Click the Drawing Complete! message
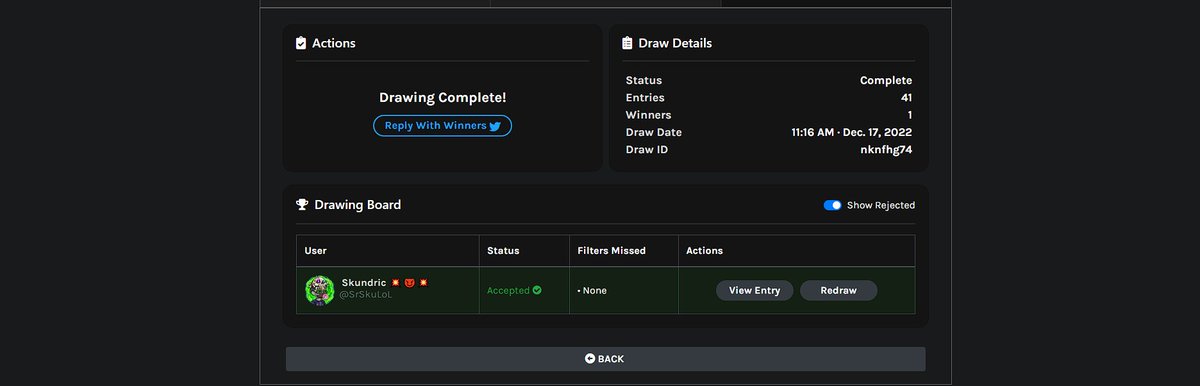1200x386 pixels. (442, 98)
